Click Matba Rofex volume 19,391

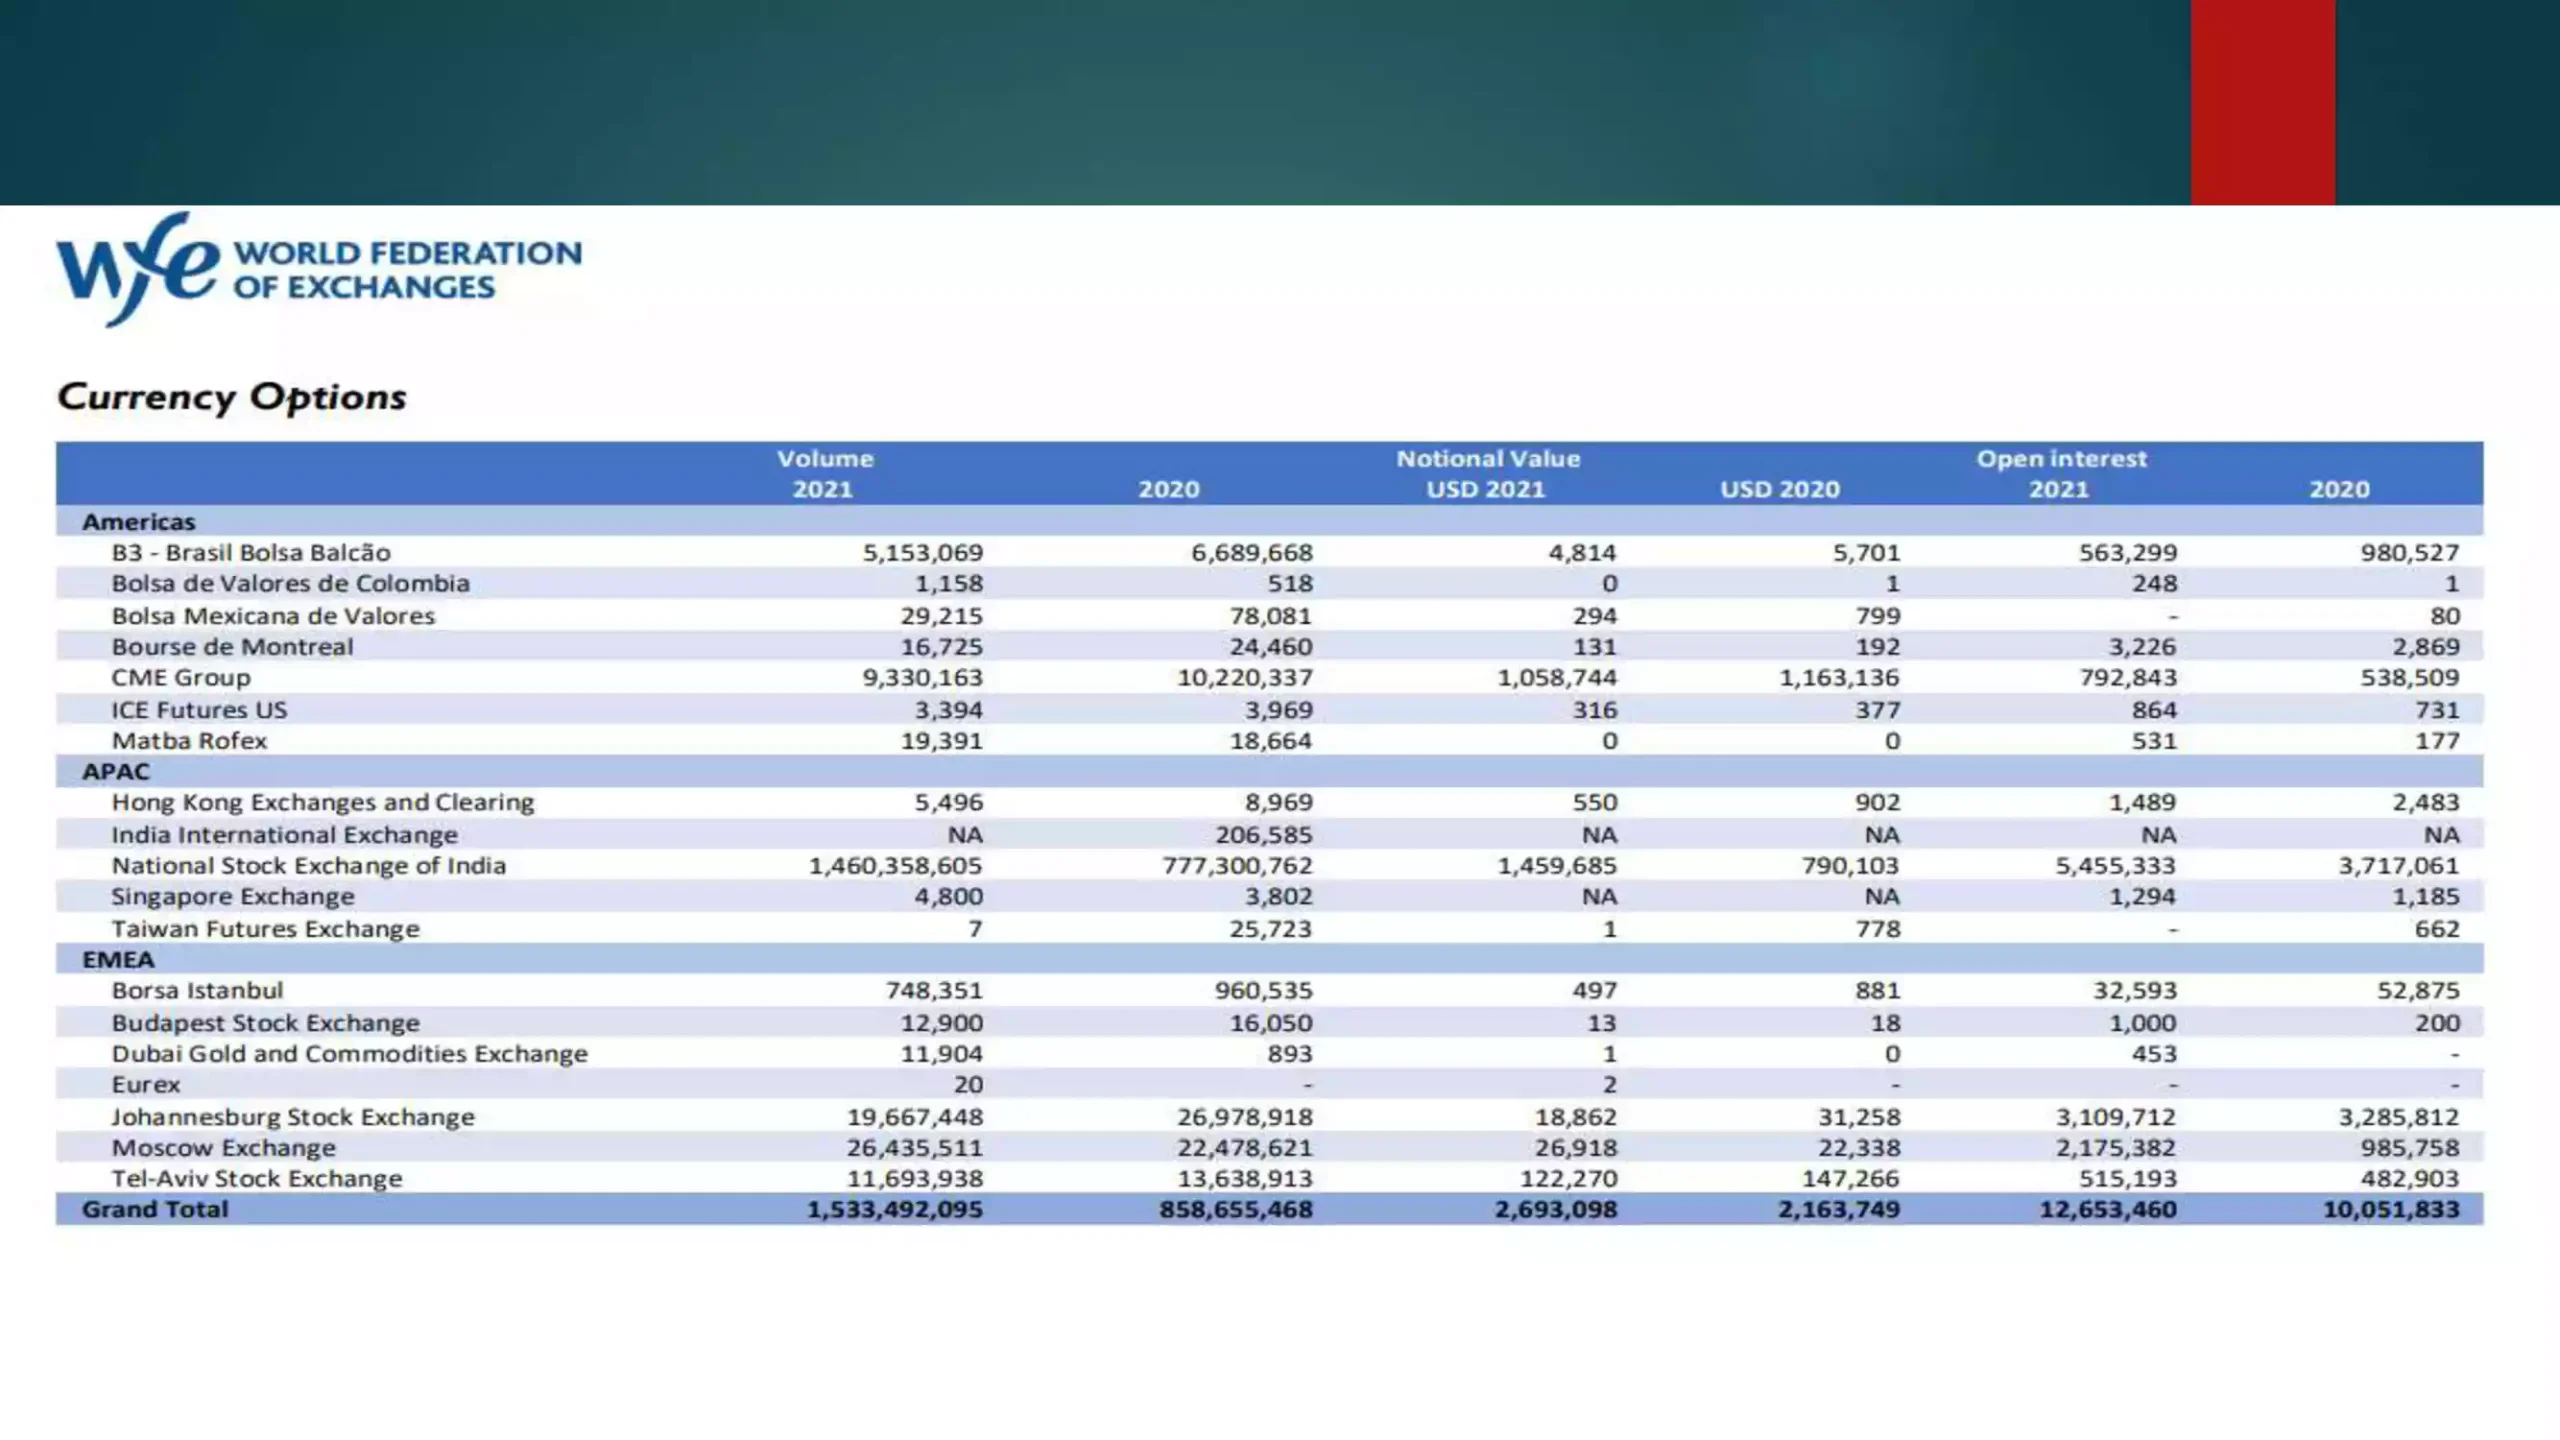point(942,741)
